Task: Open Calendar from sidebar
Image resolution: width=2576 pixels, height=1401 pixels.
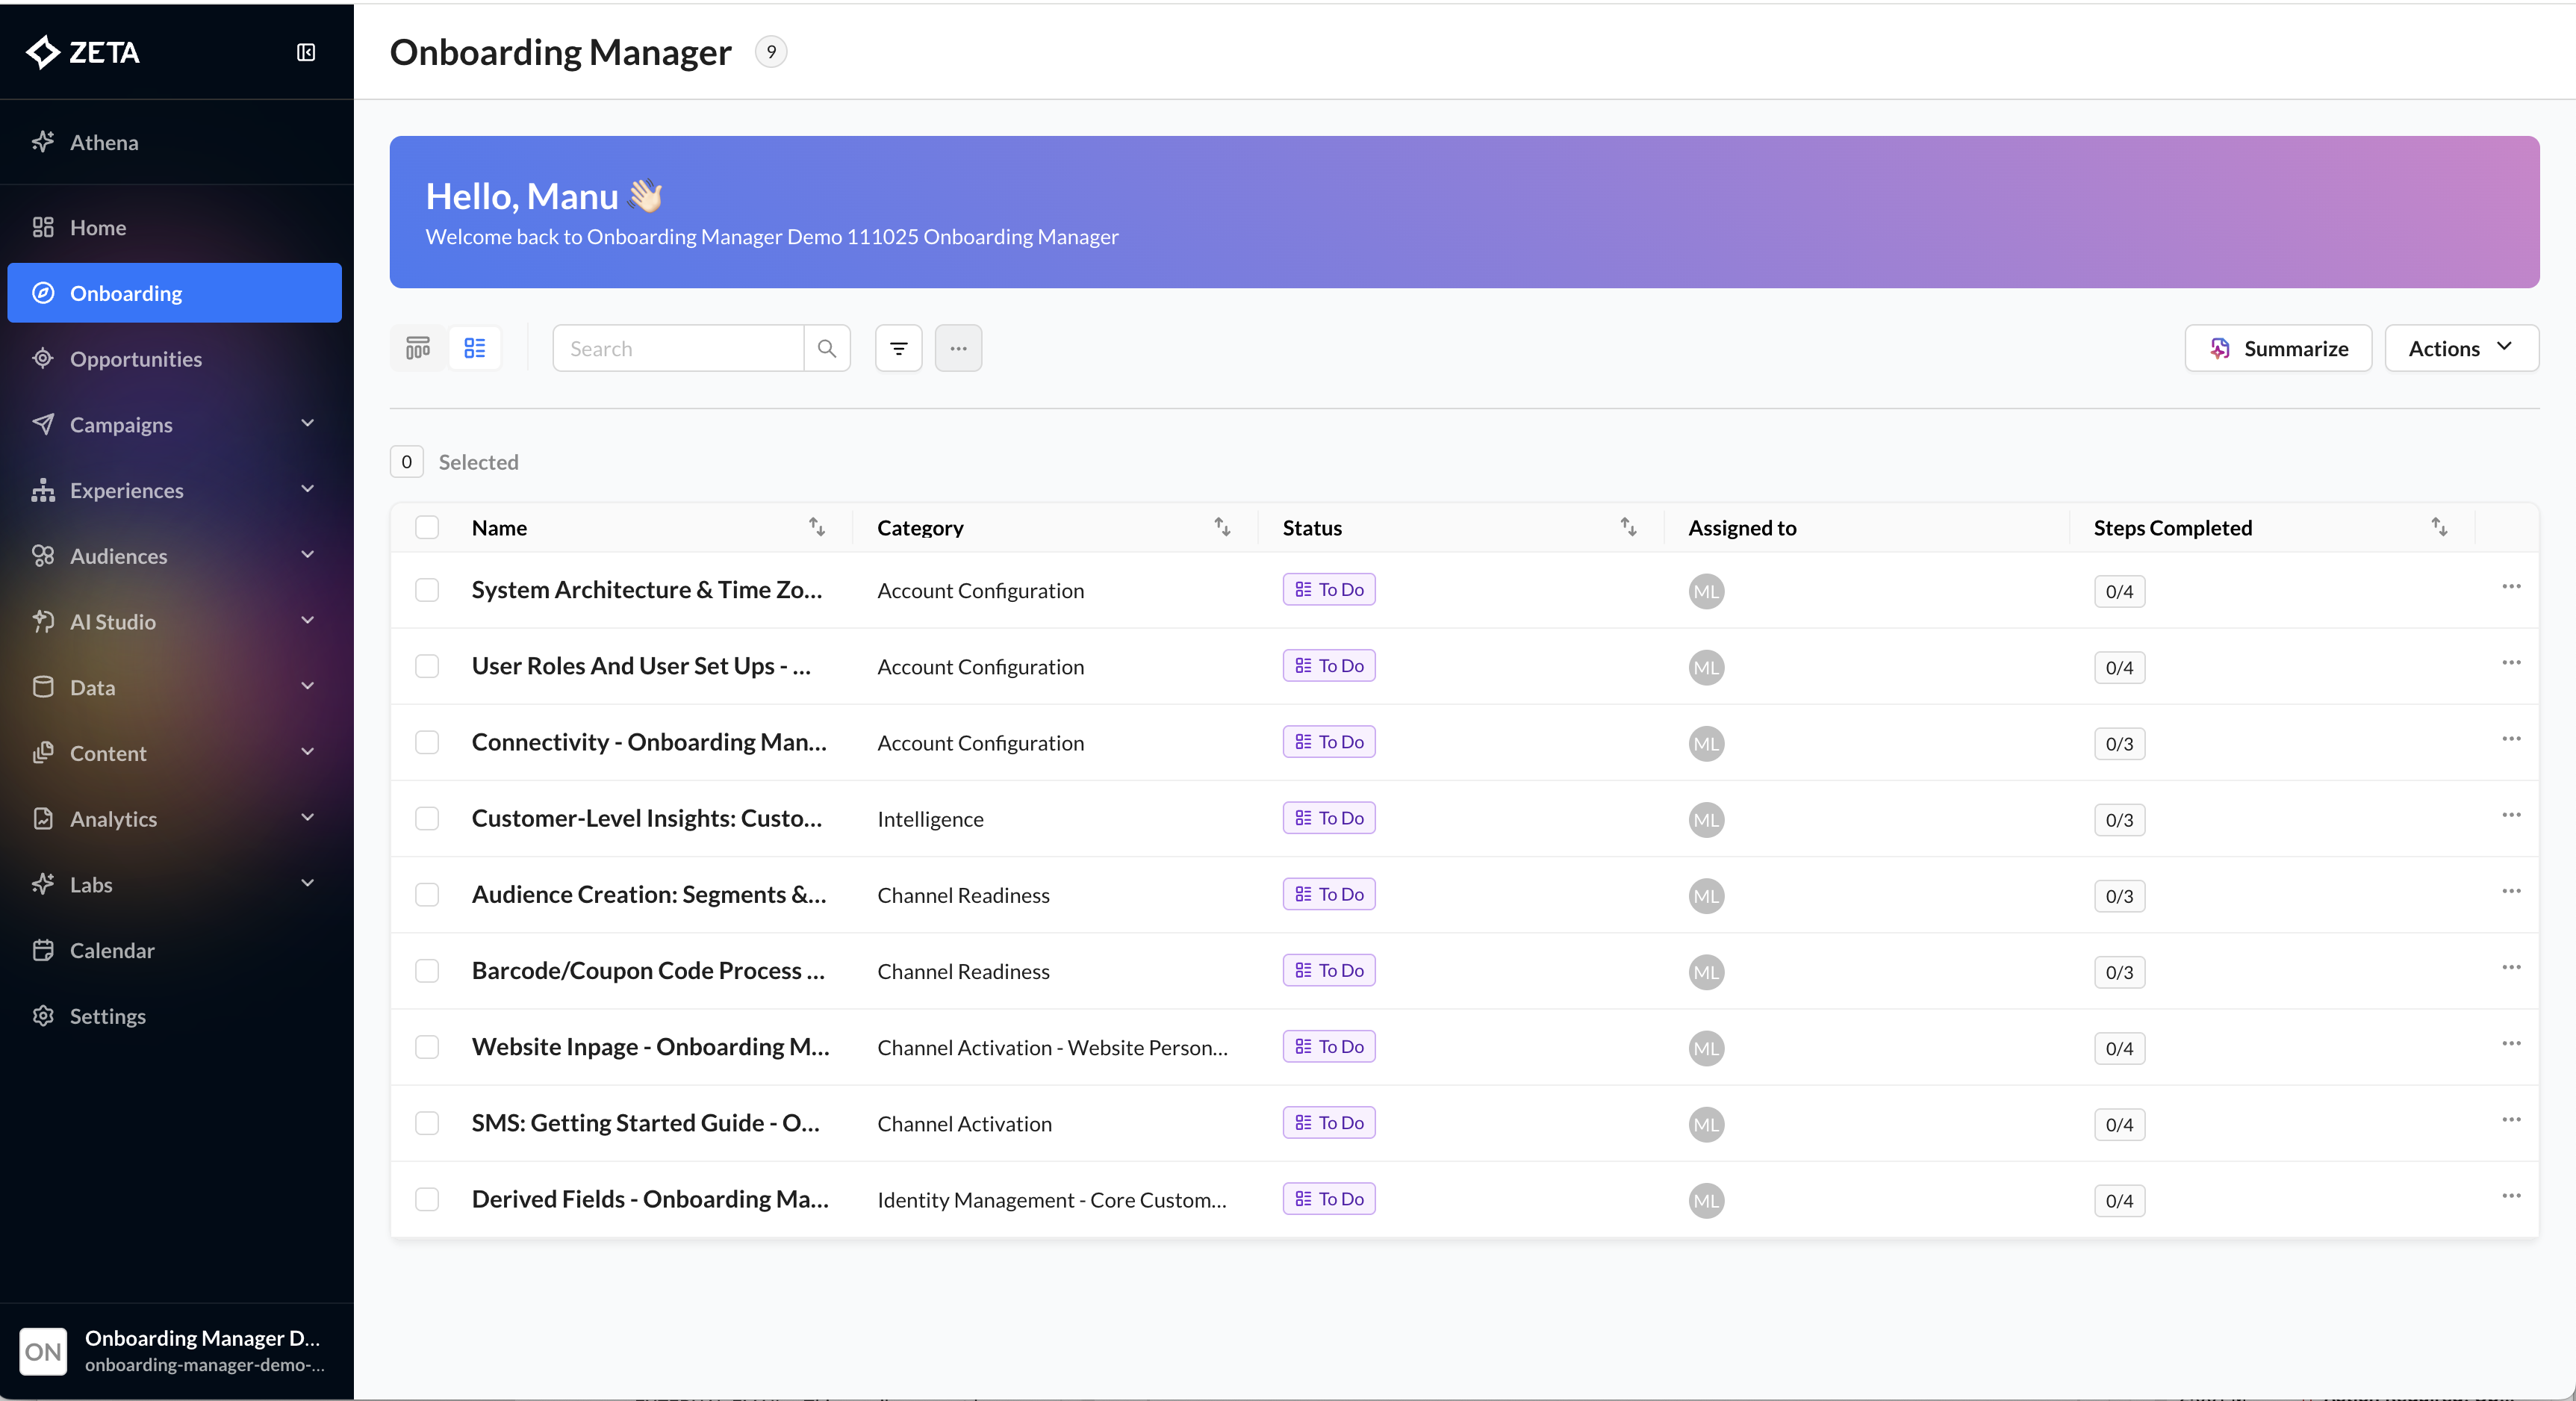Action: click(x=112, y=950)
